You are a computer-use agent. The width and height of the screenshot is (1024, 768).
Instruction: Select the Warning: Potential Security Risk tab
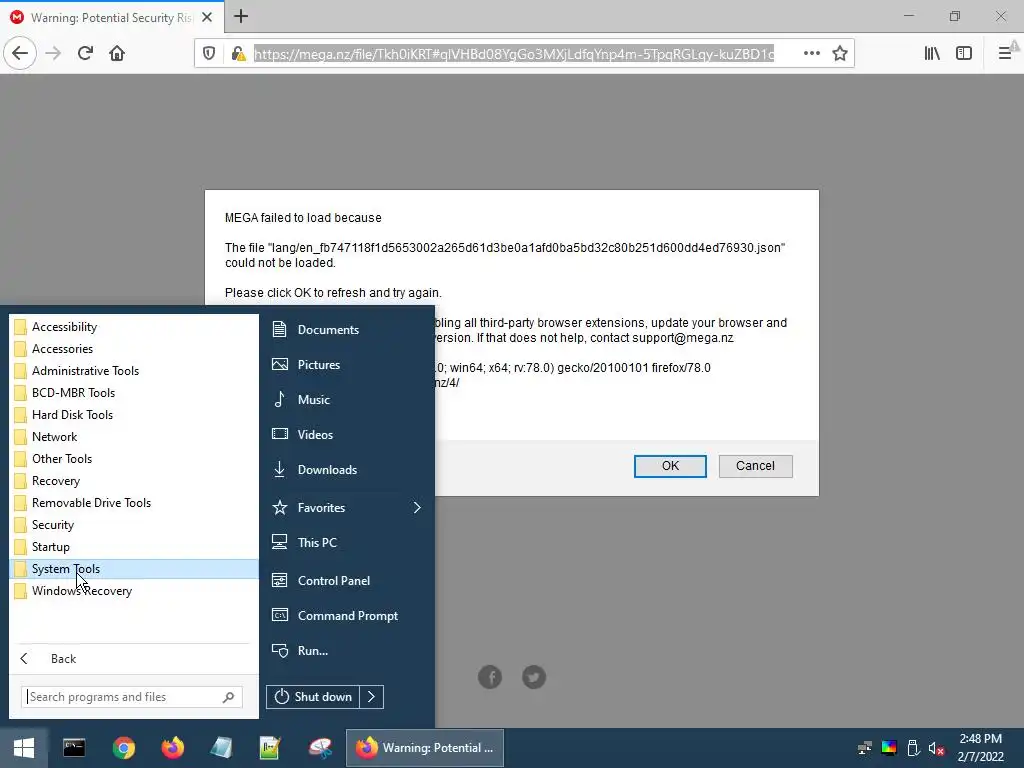[112, 17]
